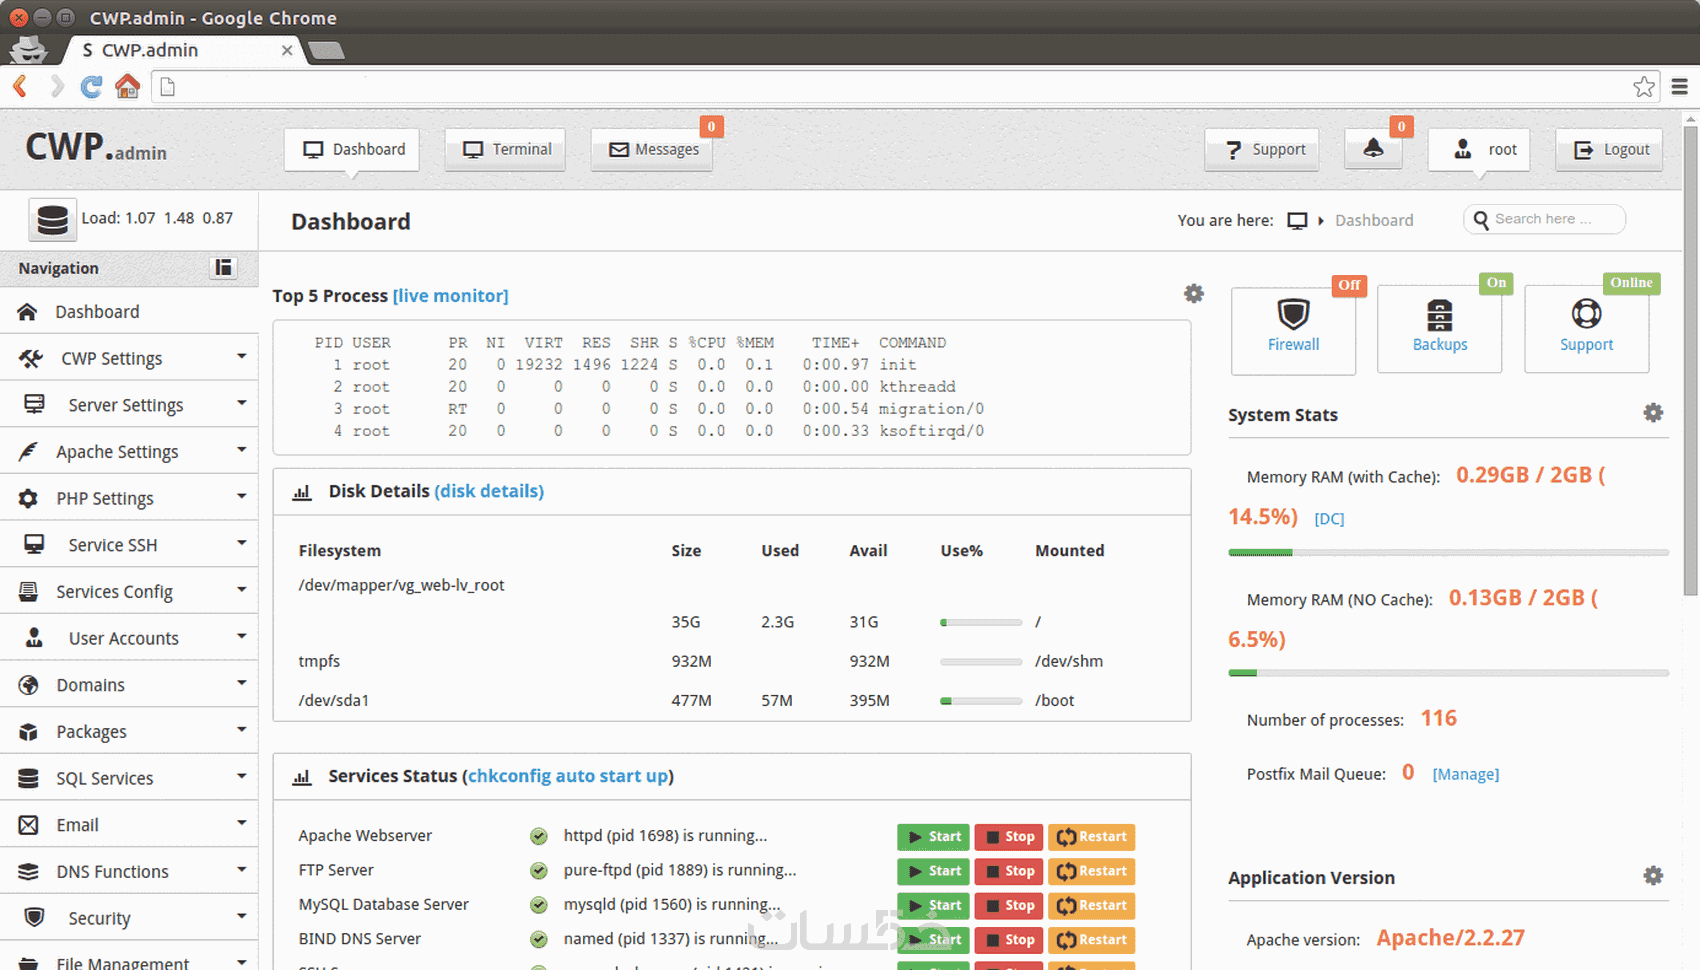Click the Services Status chart icon
Screen dimensions: 1700x970
coord(301,777)
